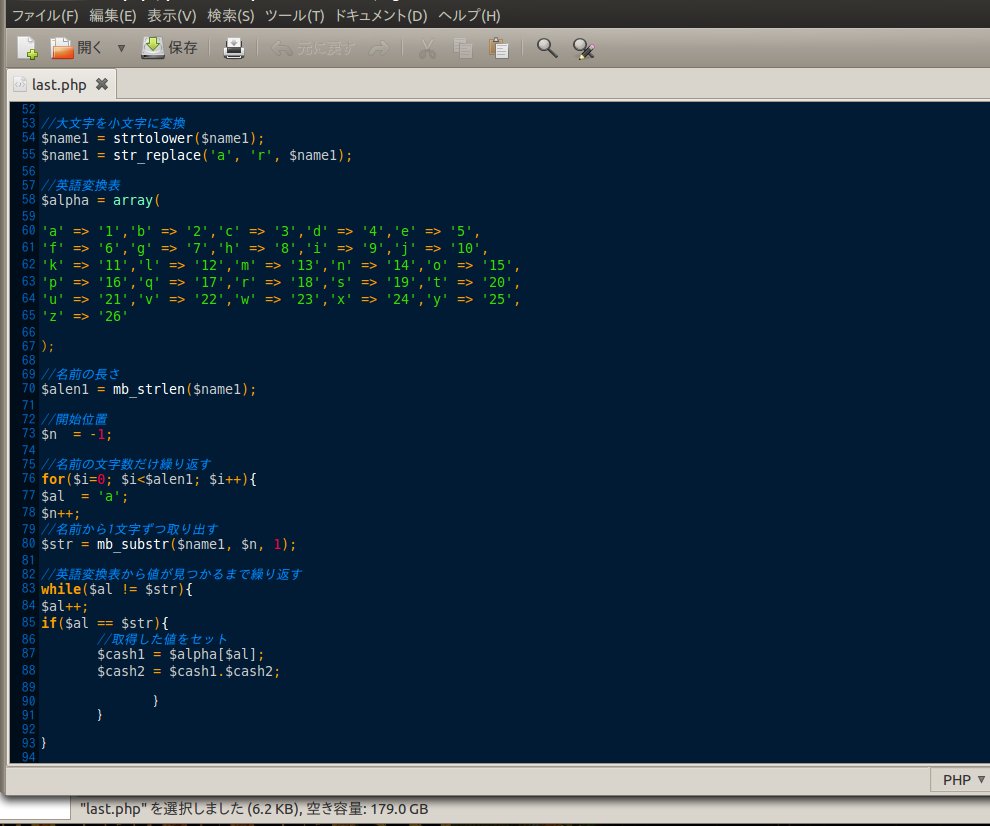This screenshot has height=826, width=990.
Task: Click $cash2 = $cash1.$cash2; line
Action: [x=188, y=671]
